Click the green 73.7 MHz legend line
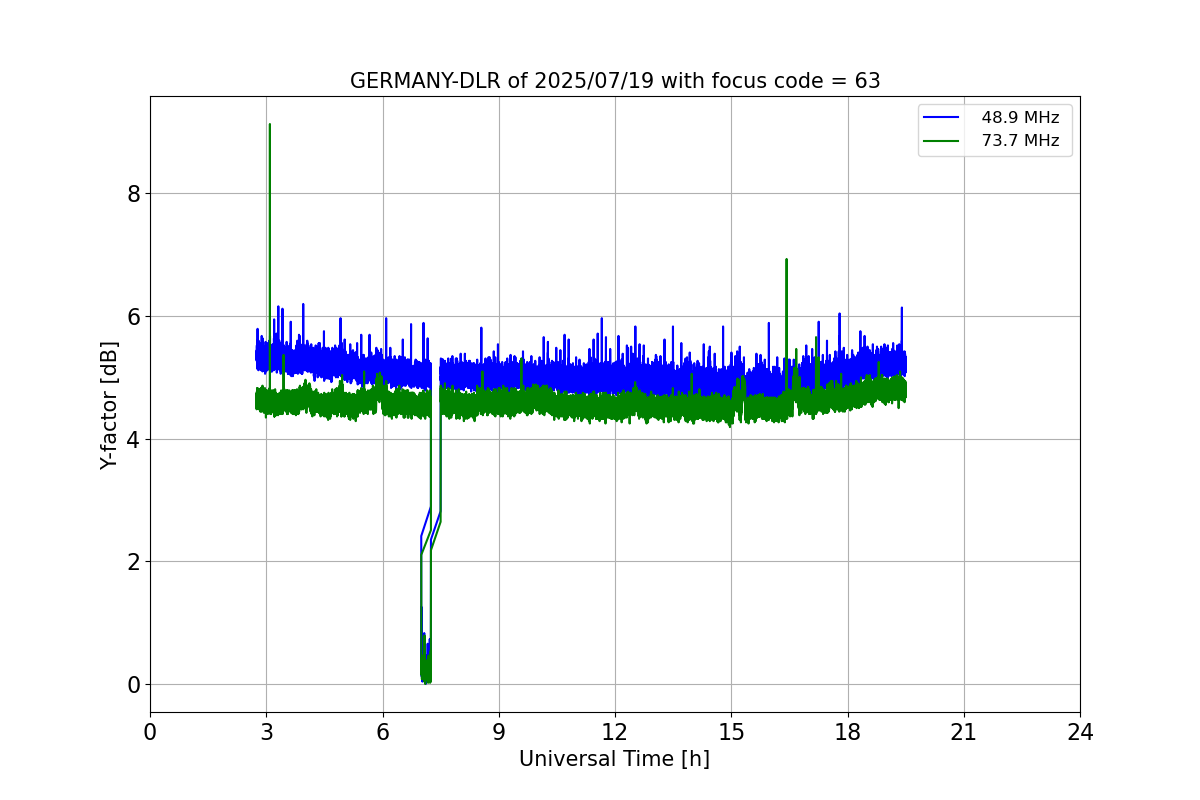Viewport: 1200px width, 800px height. click(x=943, y=141)
